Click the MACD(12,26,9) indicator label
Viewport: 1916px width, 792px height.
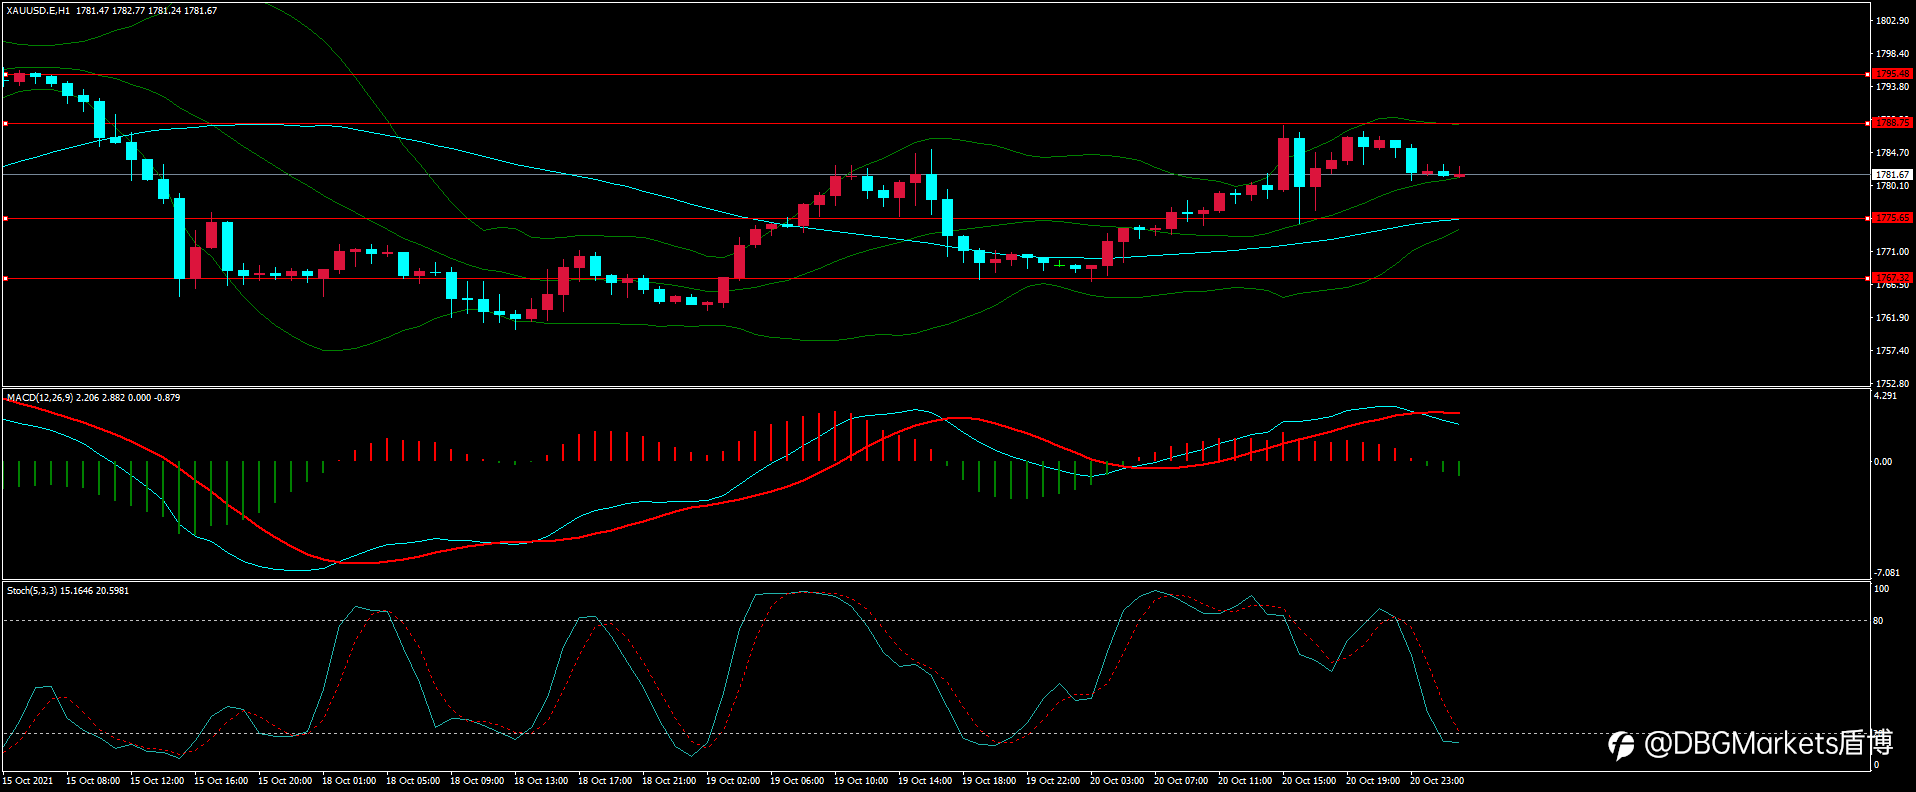39,398
